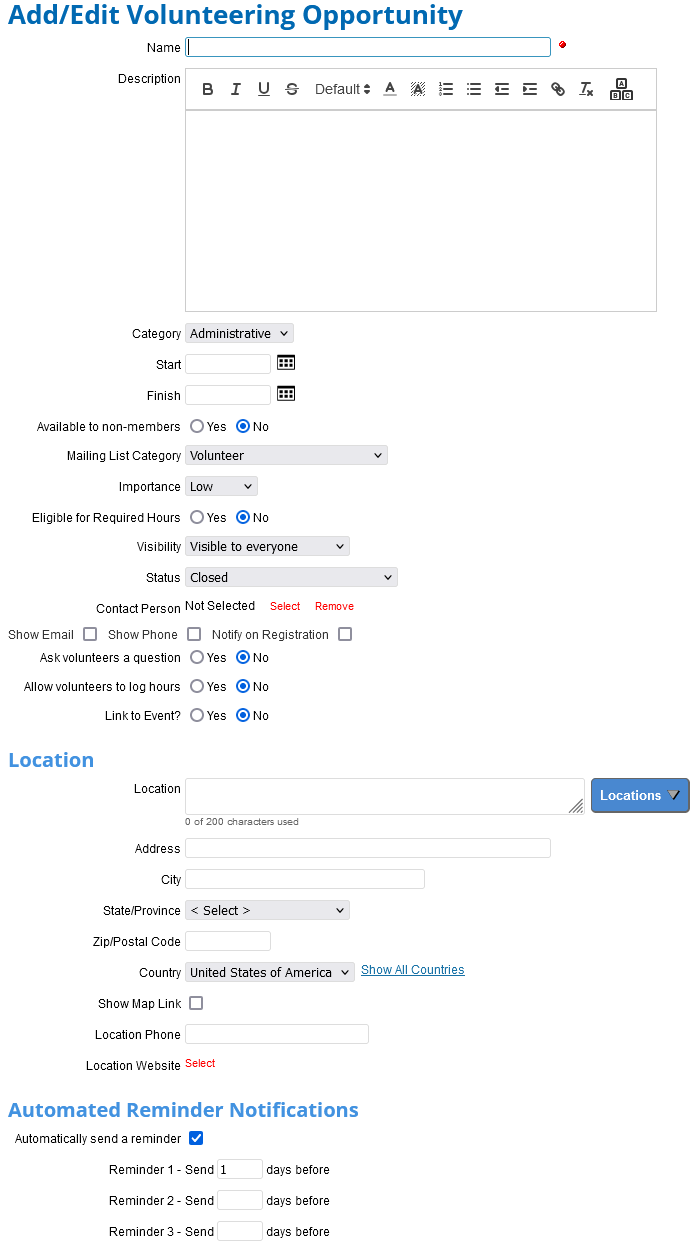The image size is (696, 1249).
Task: Click the Location Phone field
Action: point(277,1034)
